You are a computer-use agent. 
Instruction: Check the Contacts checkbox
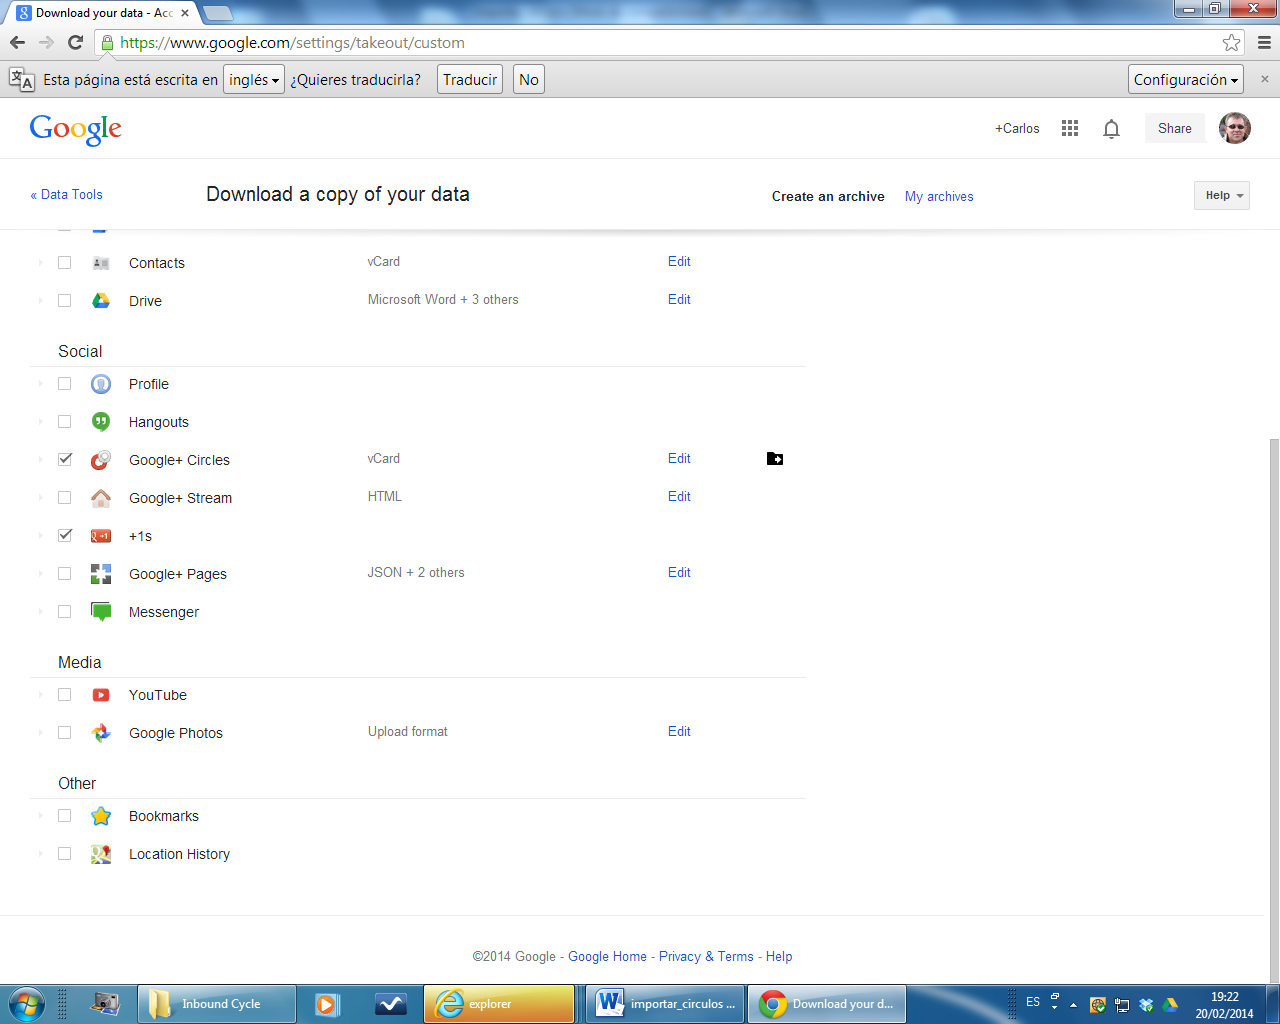pyautogui.click(x=65, y=262)
